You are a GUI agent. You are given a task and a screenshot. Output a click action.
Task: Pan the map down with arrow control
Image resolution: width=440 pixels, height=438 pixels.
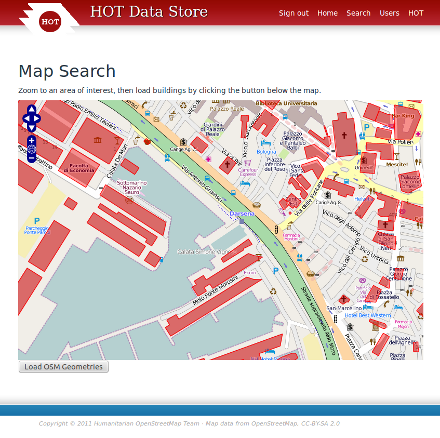pyautogui.click(x=31, y=127)
